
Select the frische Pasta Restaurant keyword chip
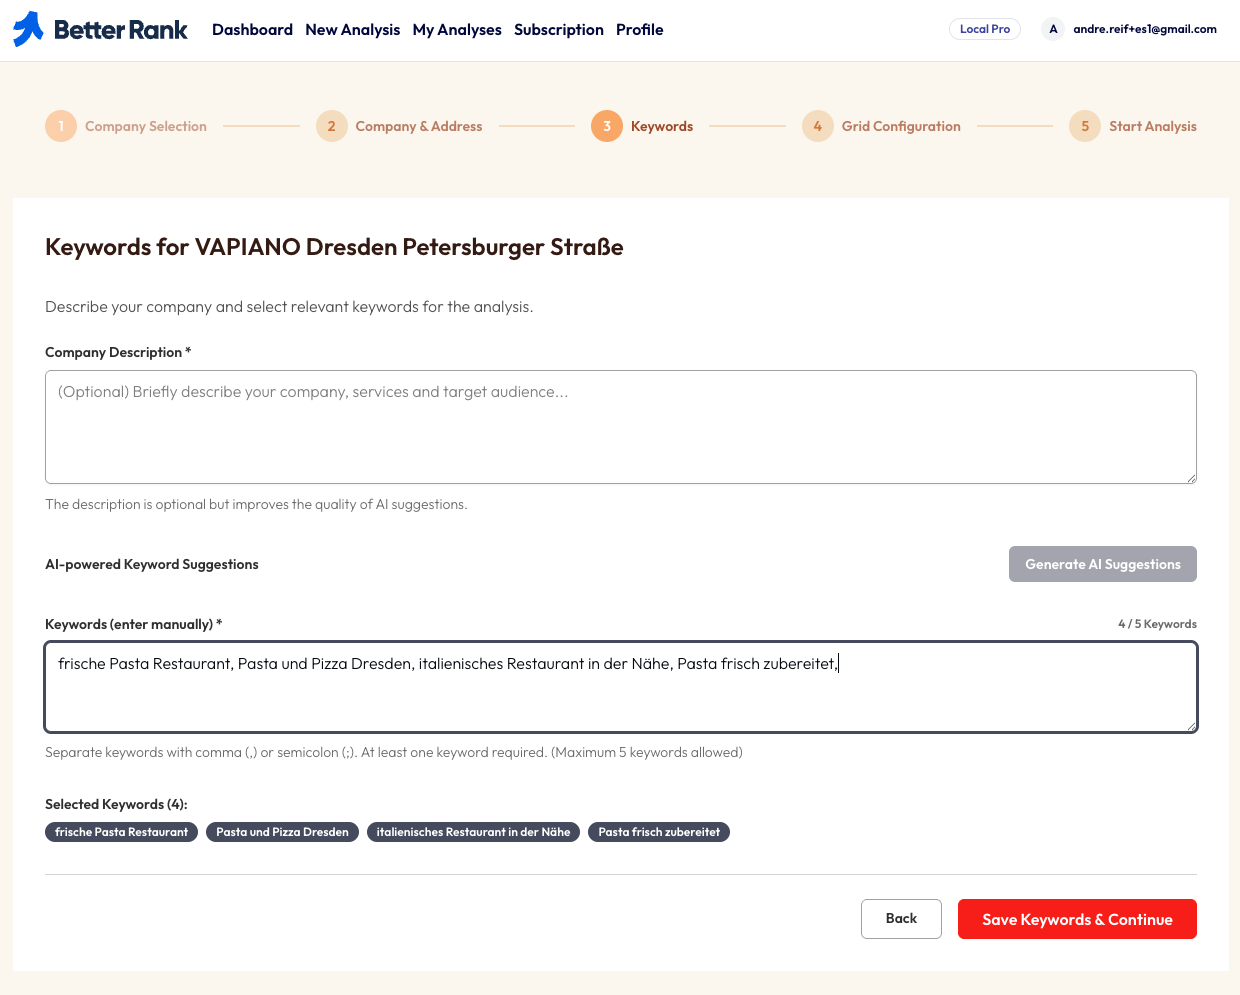pos(121,831)
